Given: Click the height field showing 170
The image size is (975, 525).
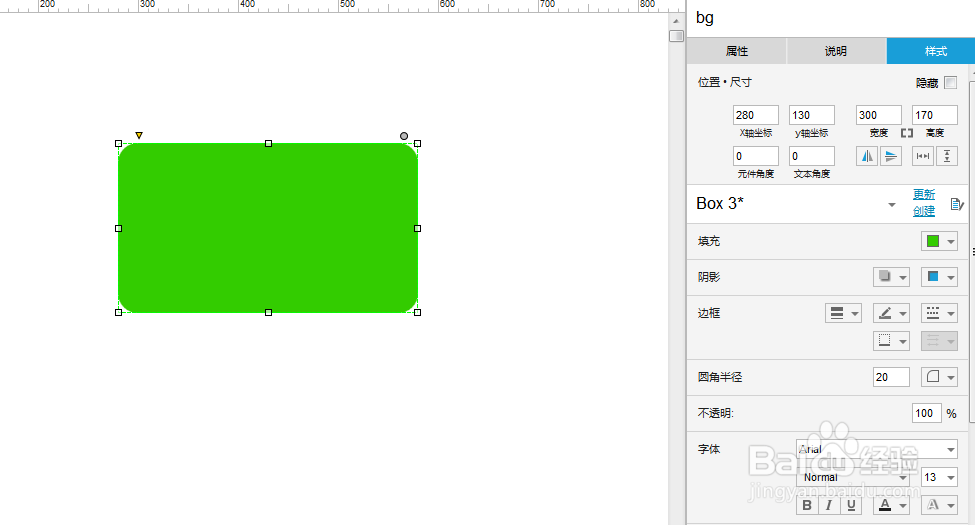Looking at the screenshot, I should point(935,115).
